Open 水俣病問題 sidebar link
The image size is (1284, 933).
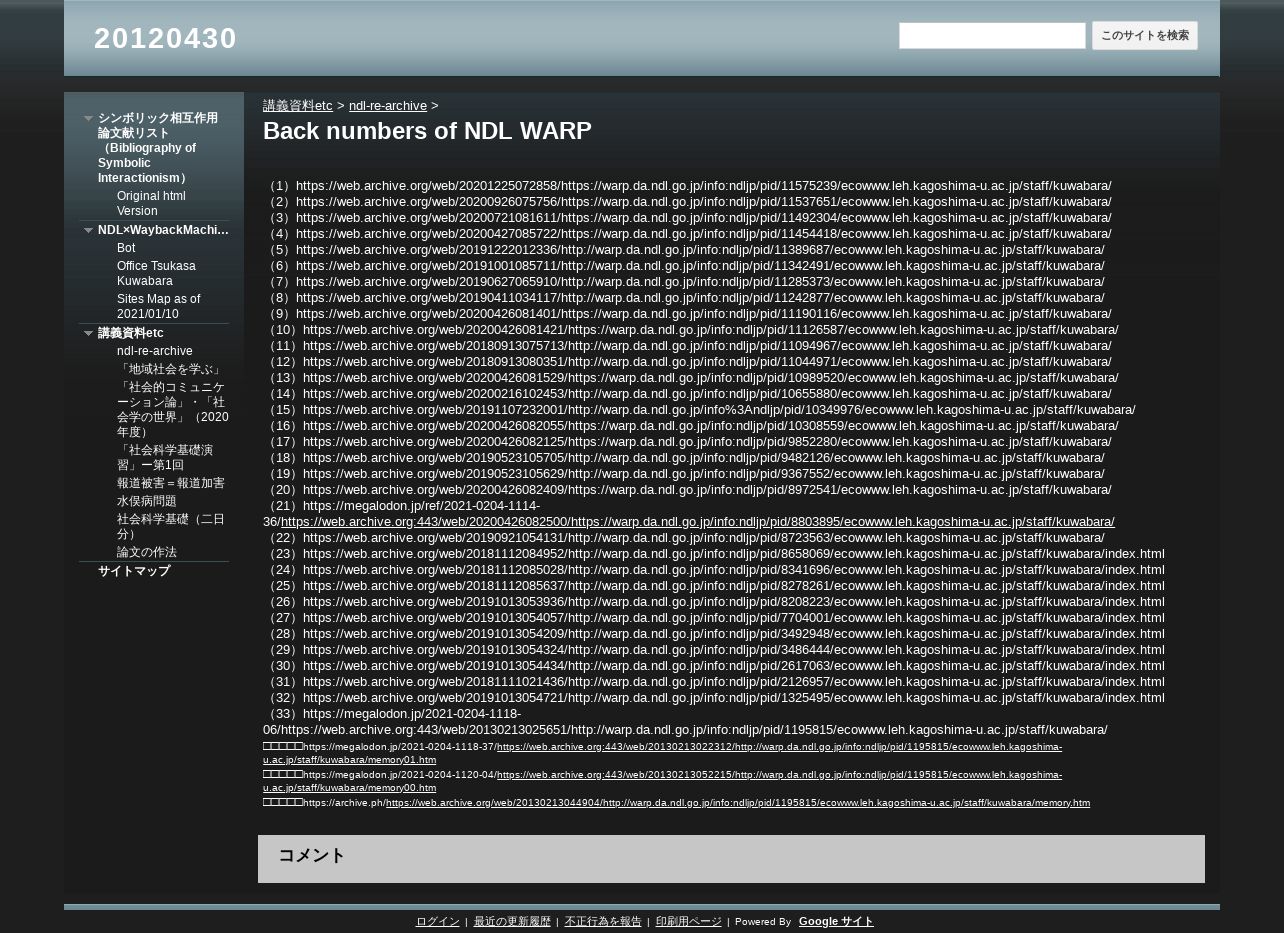click(x=146, y=501)
